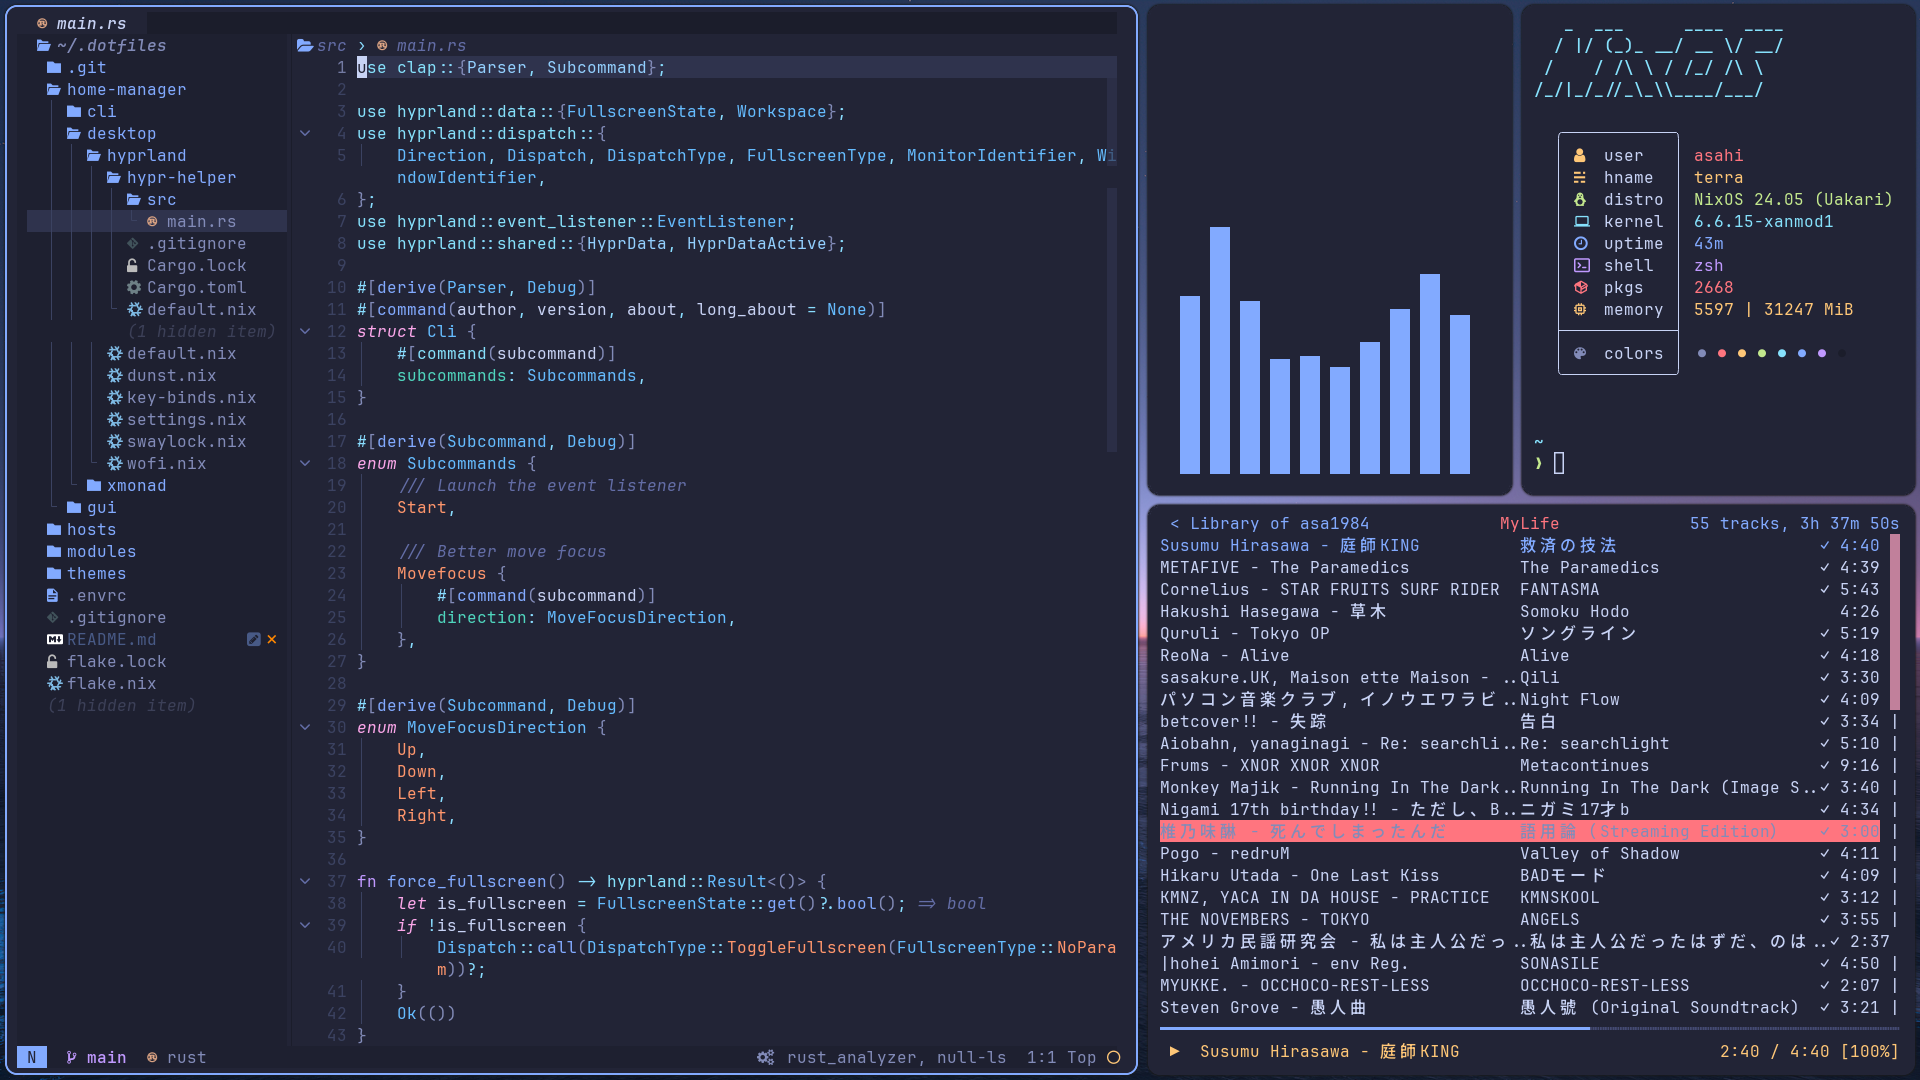Image resolution: width=1920 pixels, height=1080 pixels.
Task: Expand the themes folder in file tree
Action: [x=96, y=574]
